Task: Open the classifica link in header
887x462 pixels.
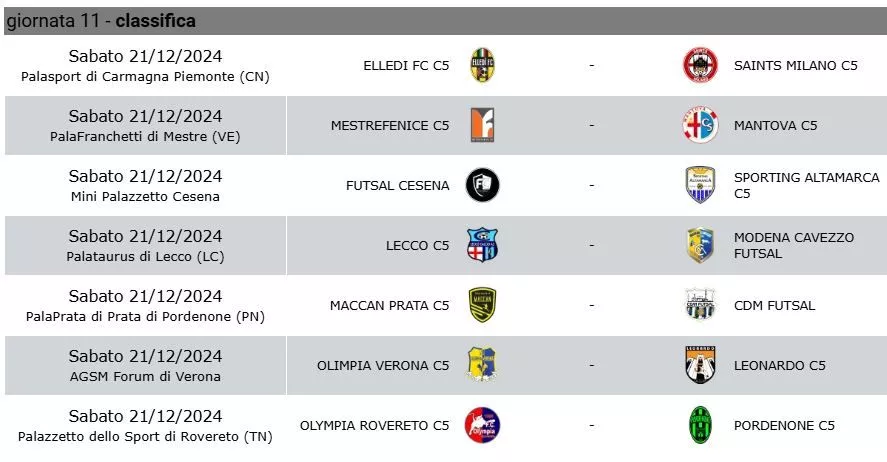Action: pos(156,21)
